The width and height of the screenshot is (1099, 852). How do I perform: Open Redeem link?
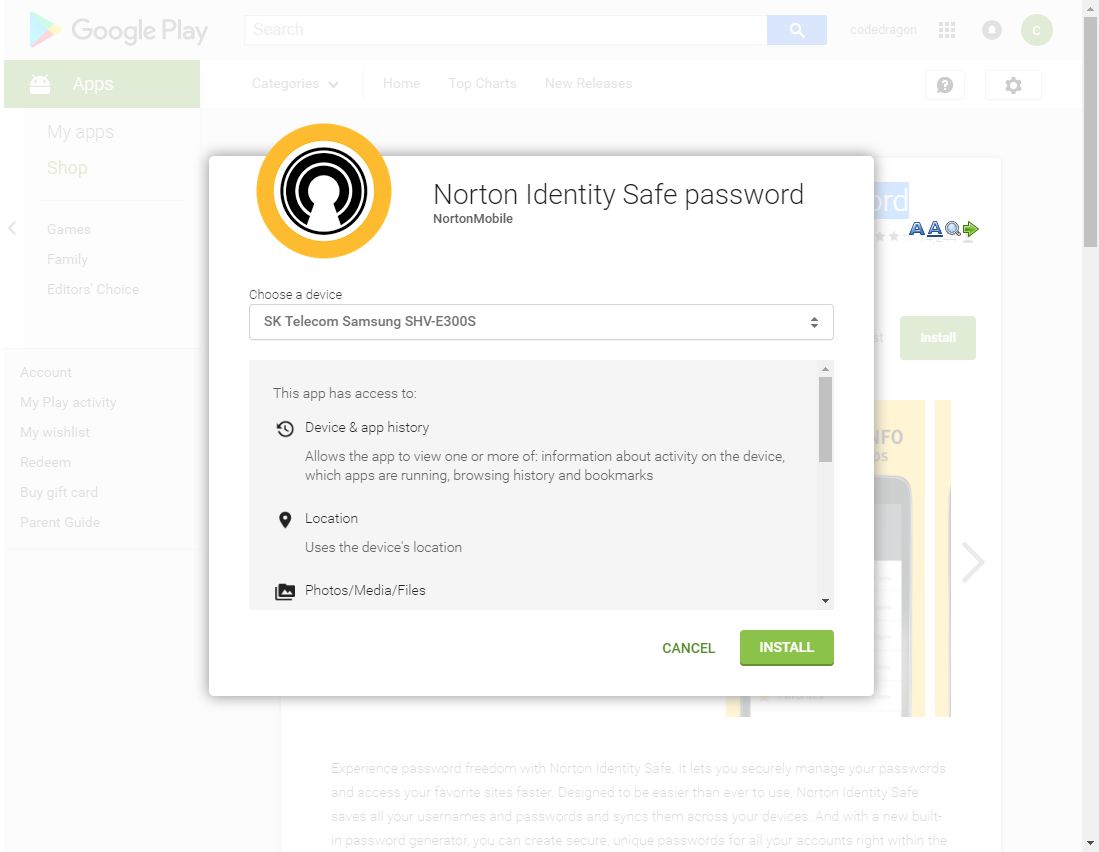(46, 462)
